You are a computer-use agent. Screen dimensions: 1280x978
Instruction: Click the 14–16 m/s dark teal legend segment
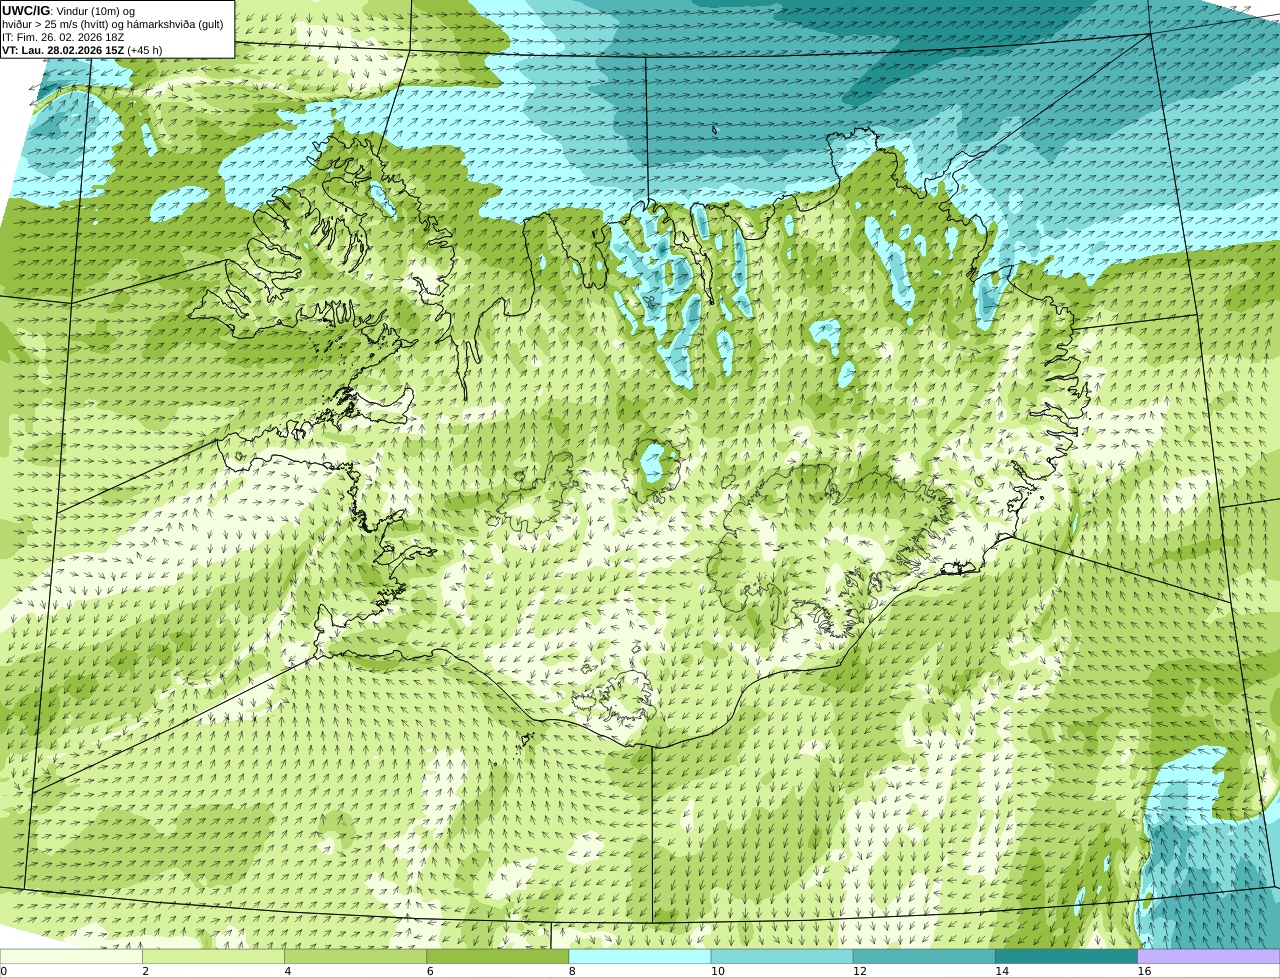coord(1067,957)
